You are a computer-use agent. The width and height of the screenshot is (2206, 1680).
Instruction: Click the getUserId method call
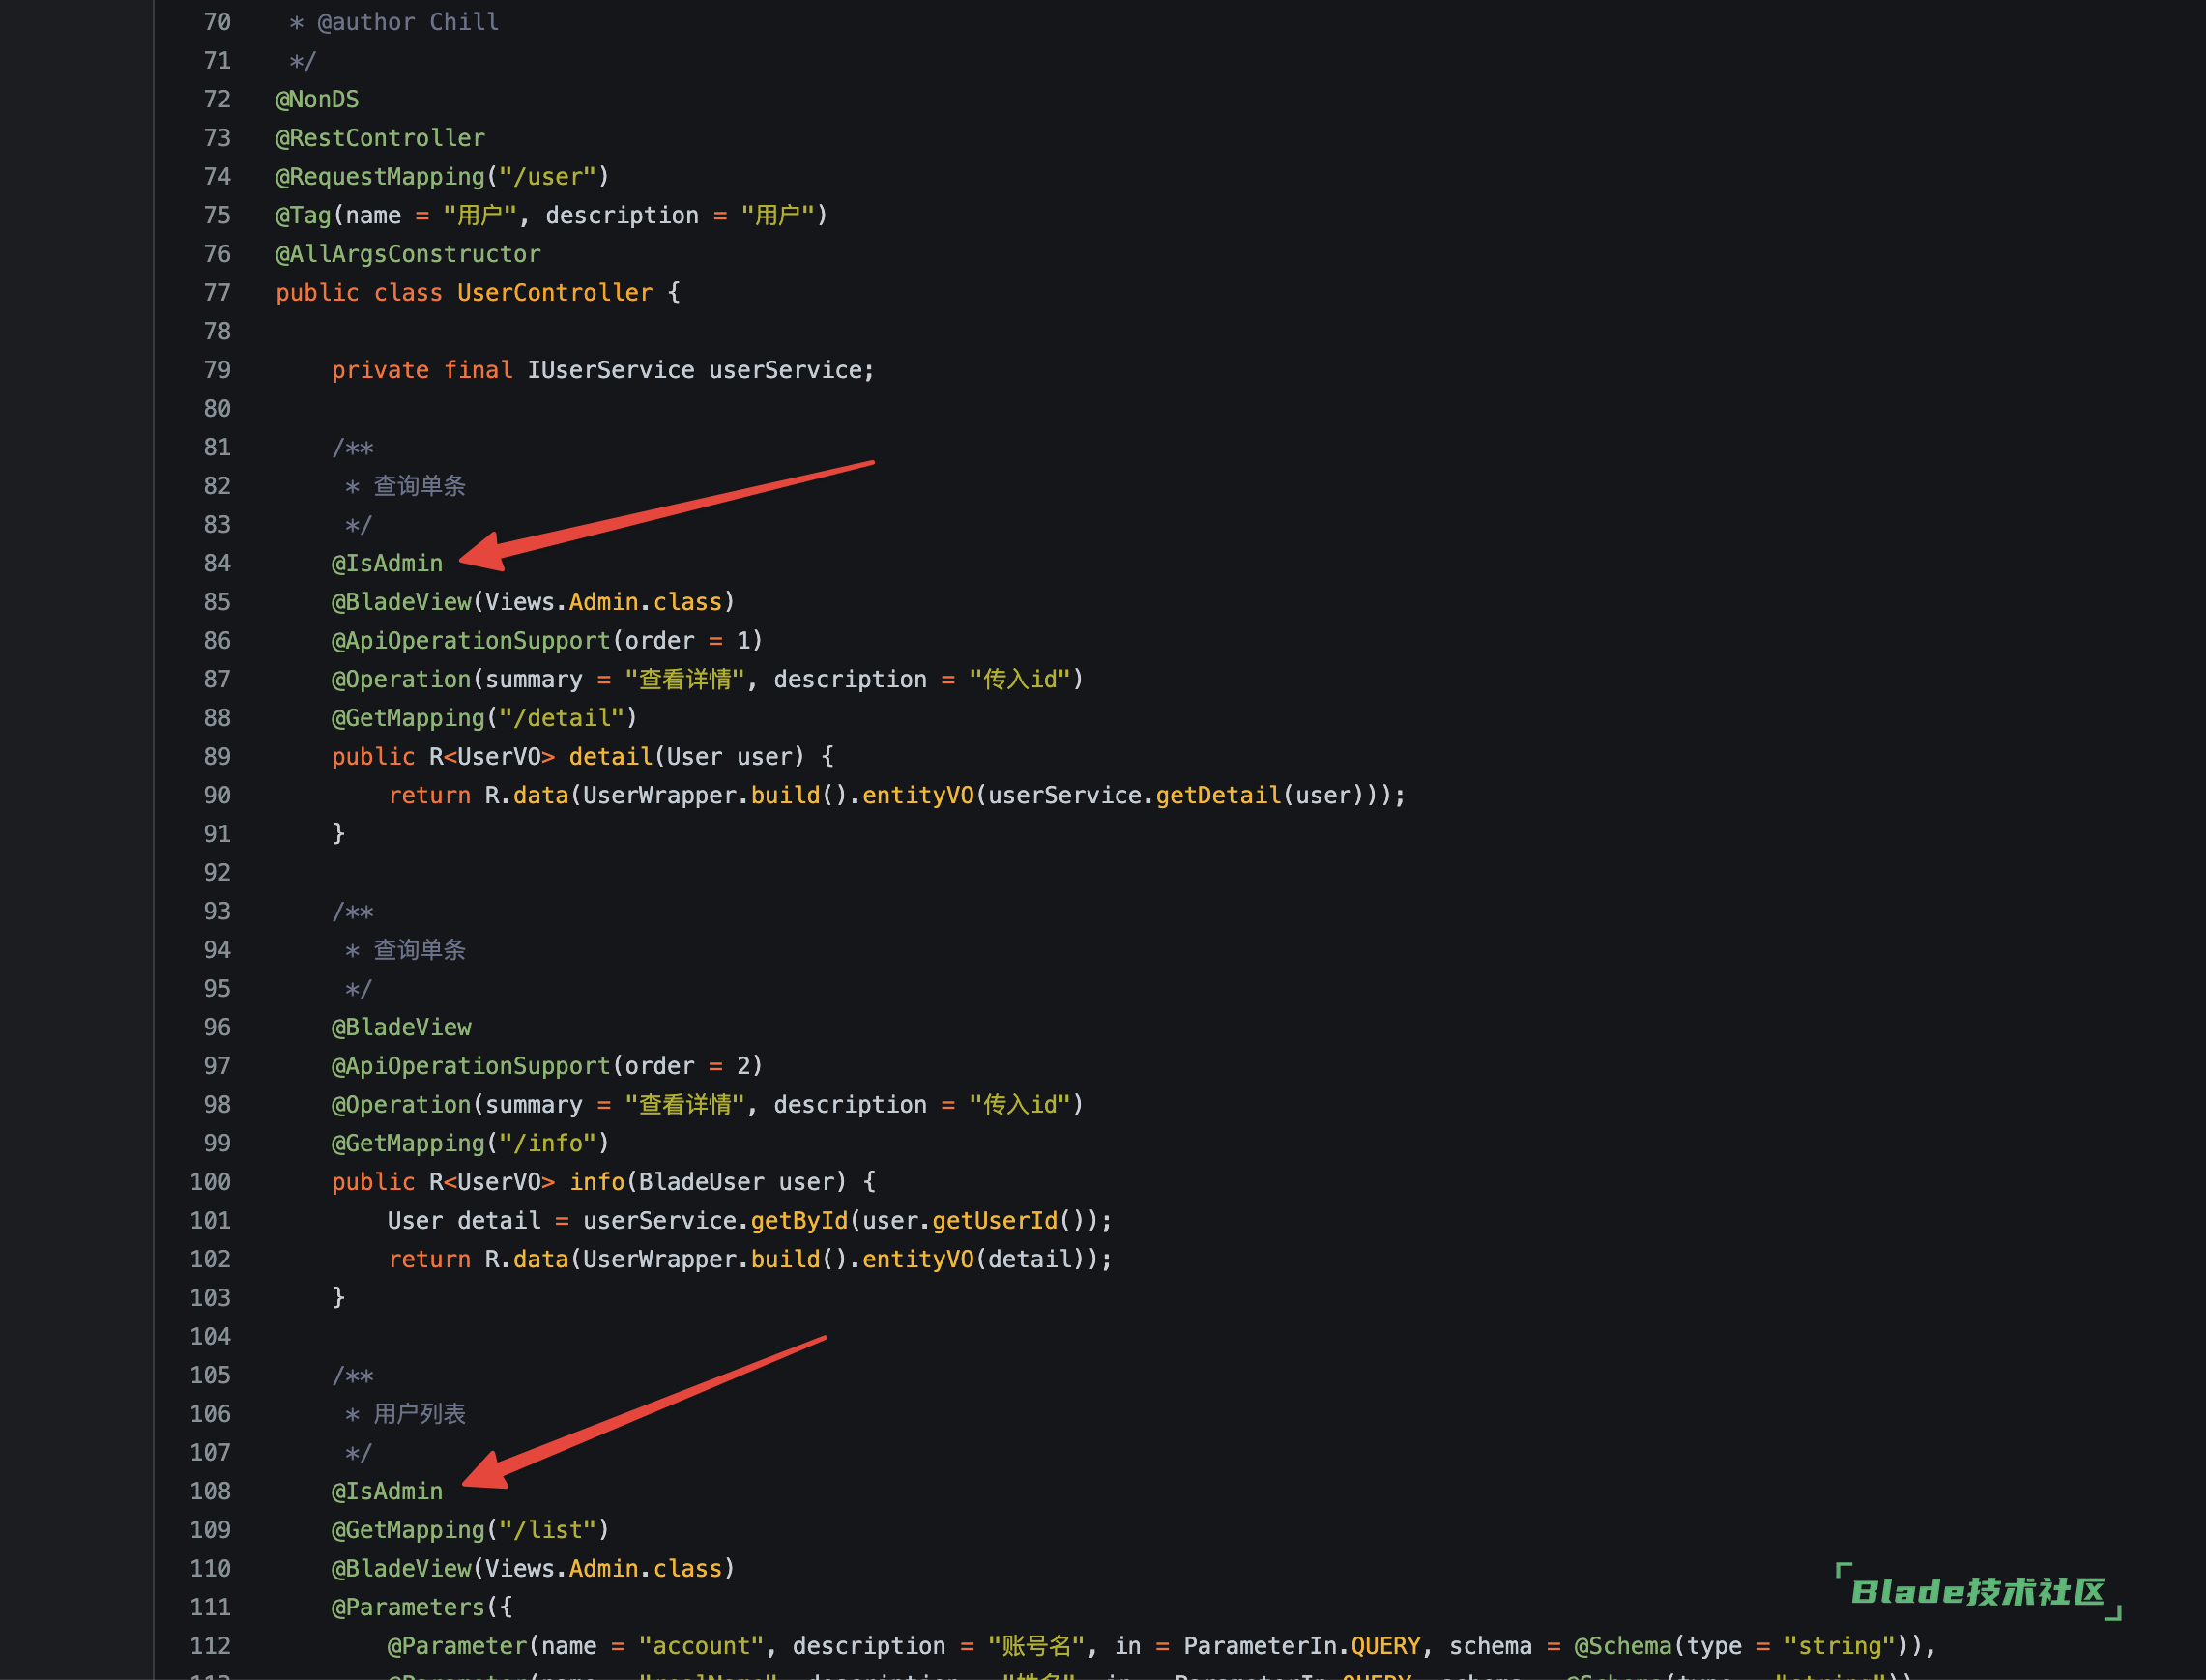pos(995,1221)
